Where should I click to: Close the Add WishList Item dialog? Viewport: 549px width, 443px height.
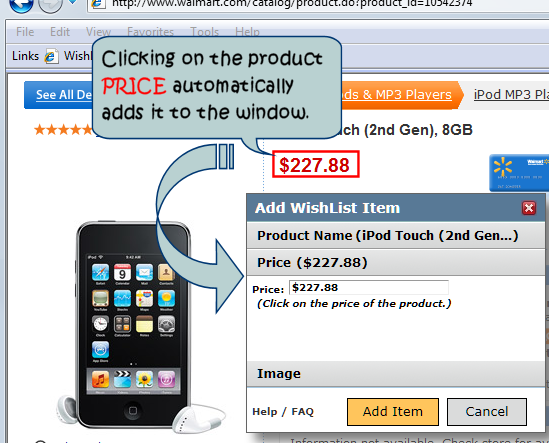coord(529,208)
